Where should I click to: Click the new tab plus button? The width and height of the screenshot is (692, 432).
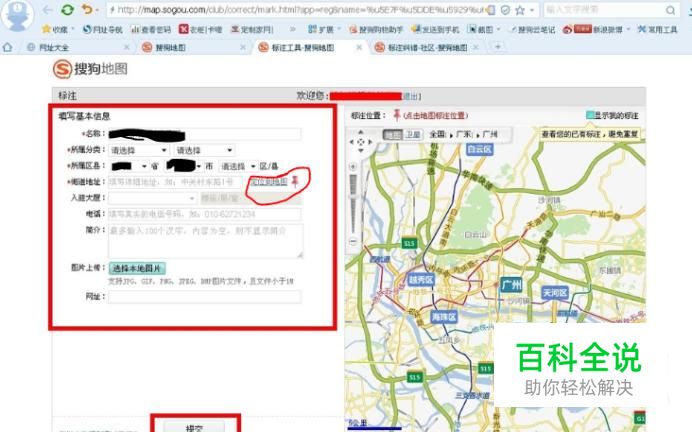[498, 47]
